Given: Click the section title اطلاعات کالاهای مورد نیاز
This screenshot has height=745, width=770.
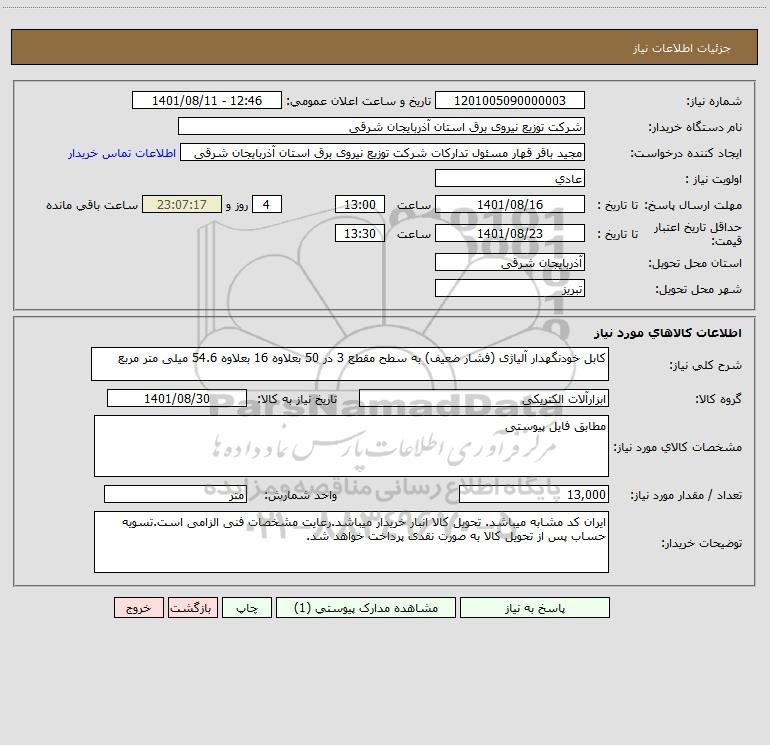Looking at the screenshot, I should click(667, 332).
